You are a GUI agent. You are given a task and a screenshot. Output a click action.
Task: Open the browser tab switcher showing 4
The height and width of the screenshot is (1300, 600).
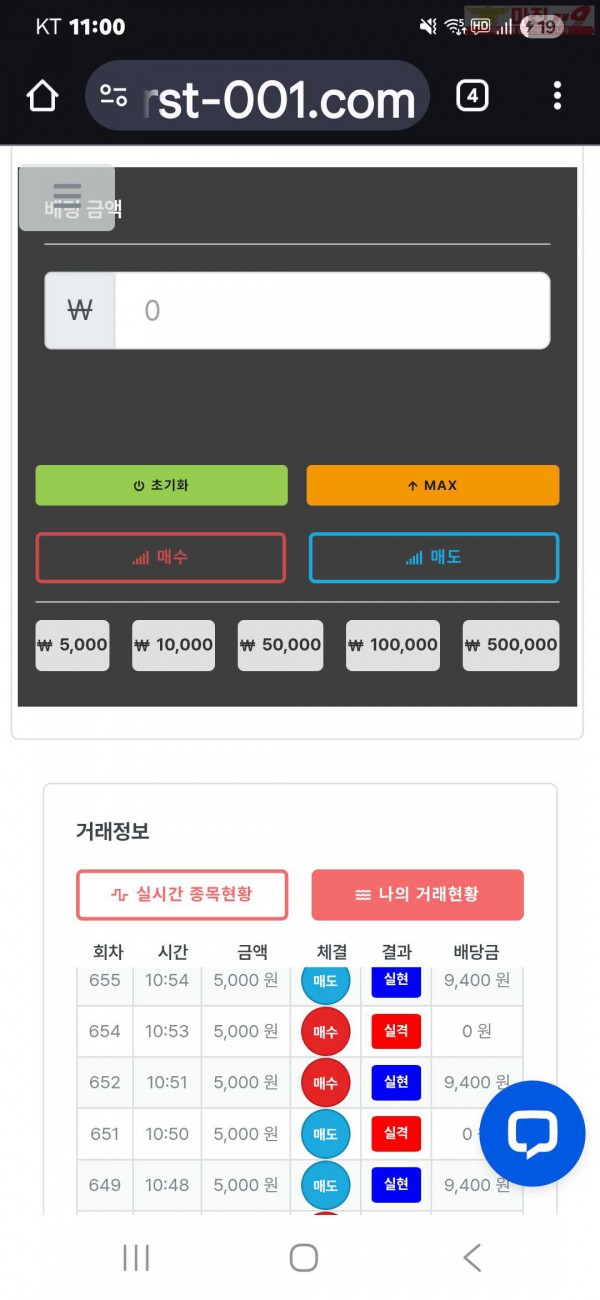pos(471,95)
